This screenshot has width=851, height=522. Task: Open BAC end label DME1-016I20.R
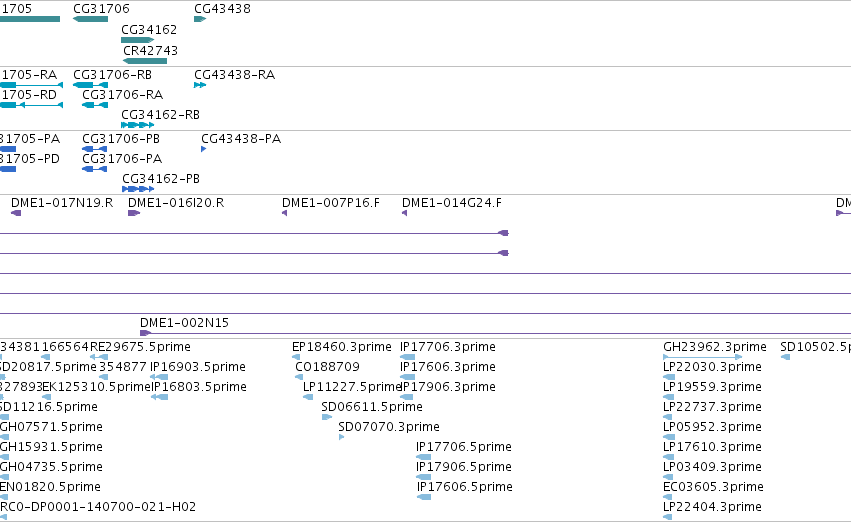click(176, 202)
